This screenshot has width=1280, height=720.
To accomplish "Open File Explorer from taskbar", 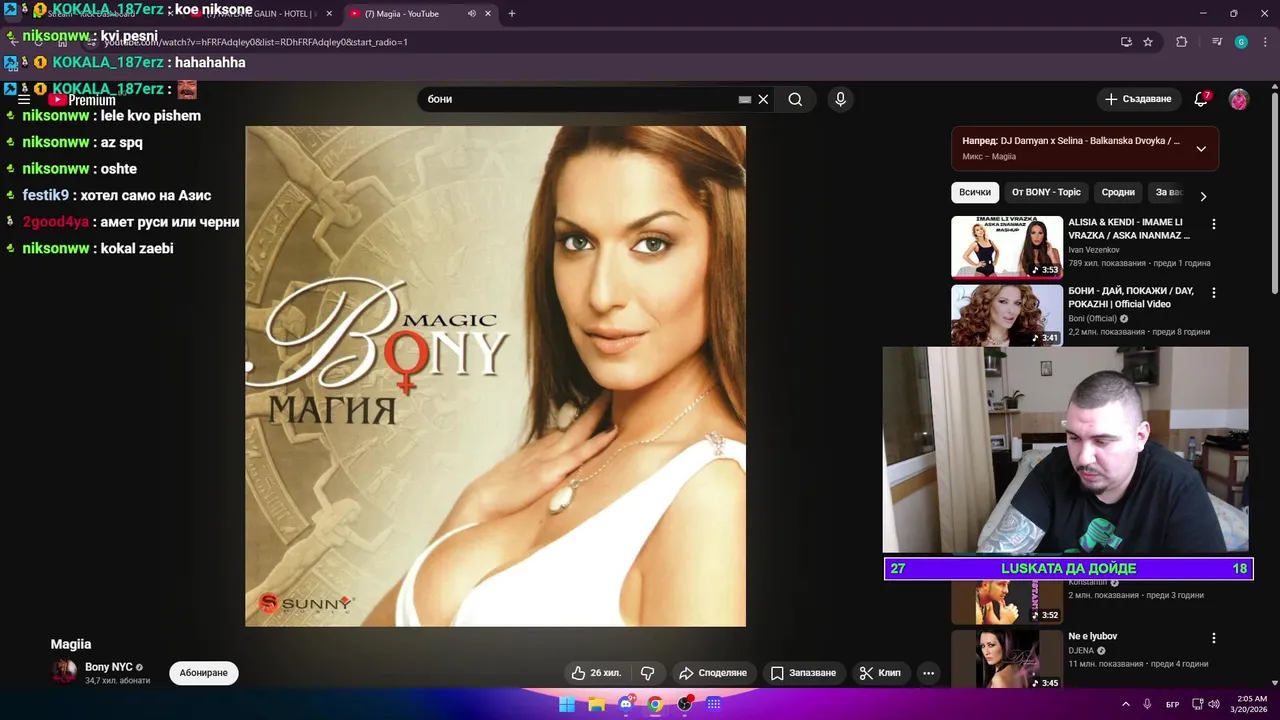I will pos(596,704).
